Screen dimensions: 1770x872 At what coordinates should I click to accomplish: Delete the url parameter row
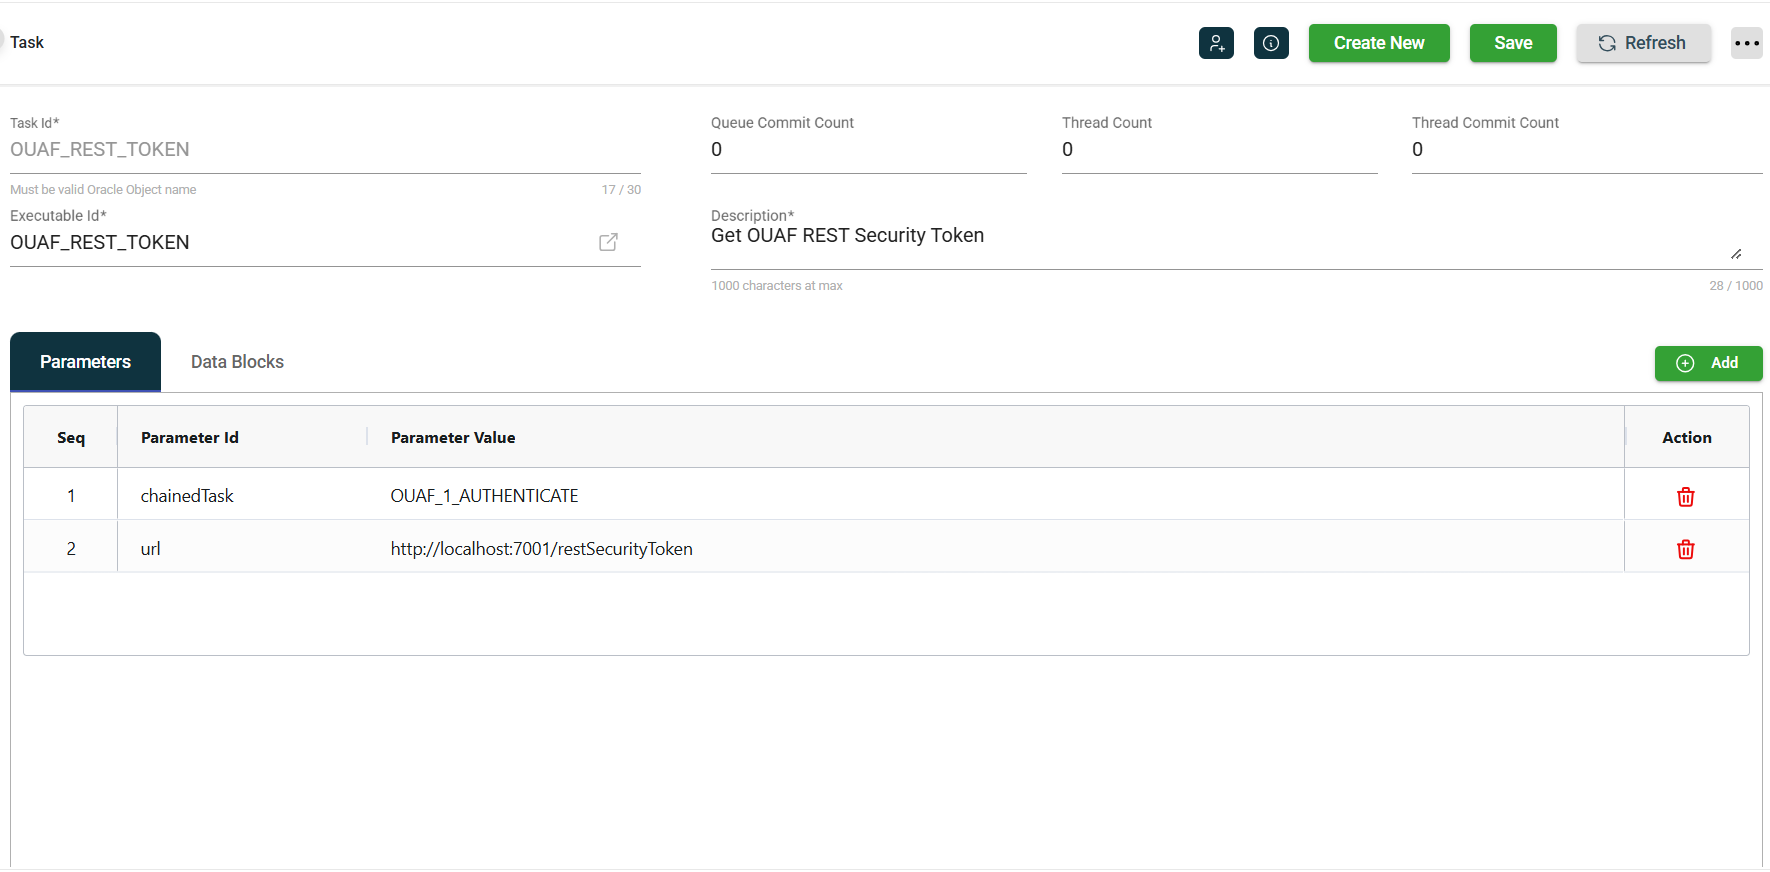pyautogui.click(x=1685, y=549)
